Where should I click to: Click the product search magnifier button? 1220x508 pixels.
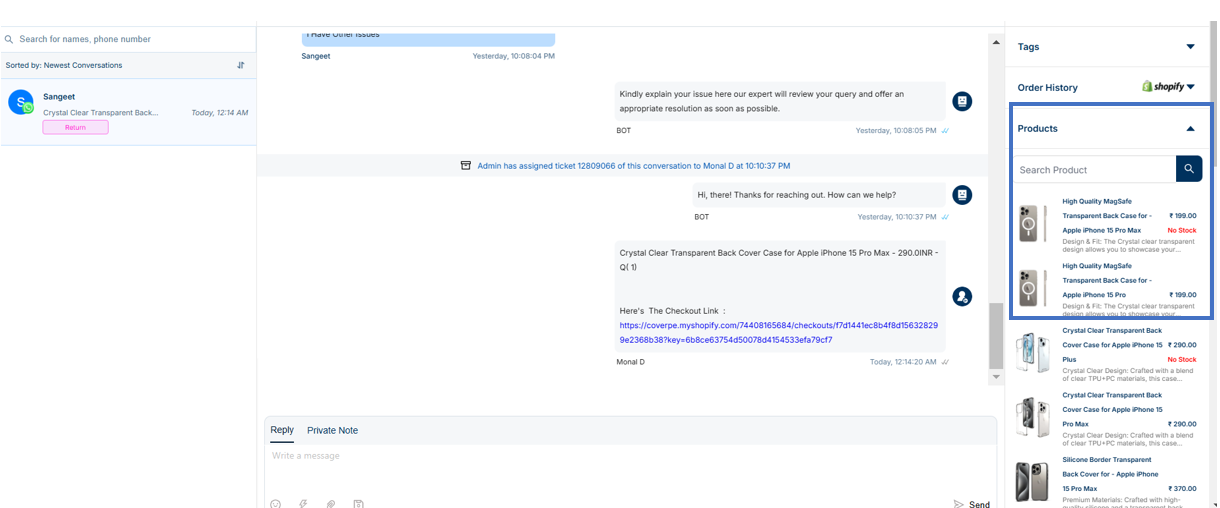click(x=1189, y=169)
